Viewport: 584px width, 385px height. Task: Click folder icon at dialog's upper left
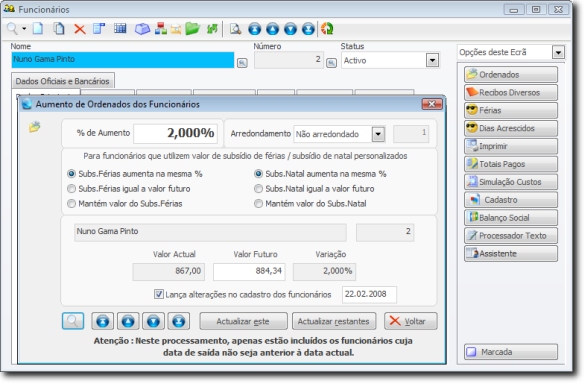(x=35, y=127)
